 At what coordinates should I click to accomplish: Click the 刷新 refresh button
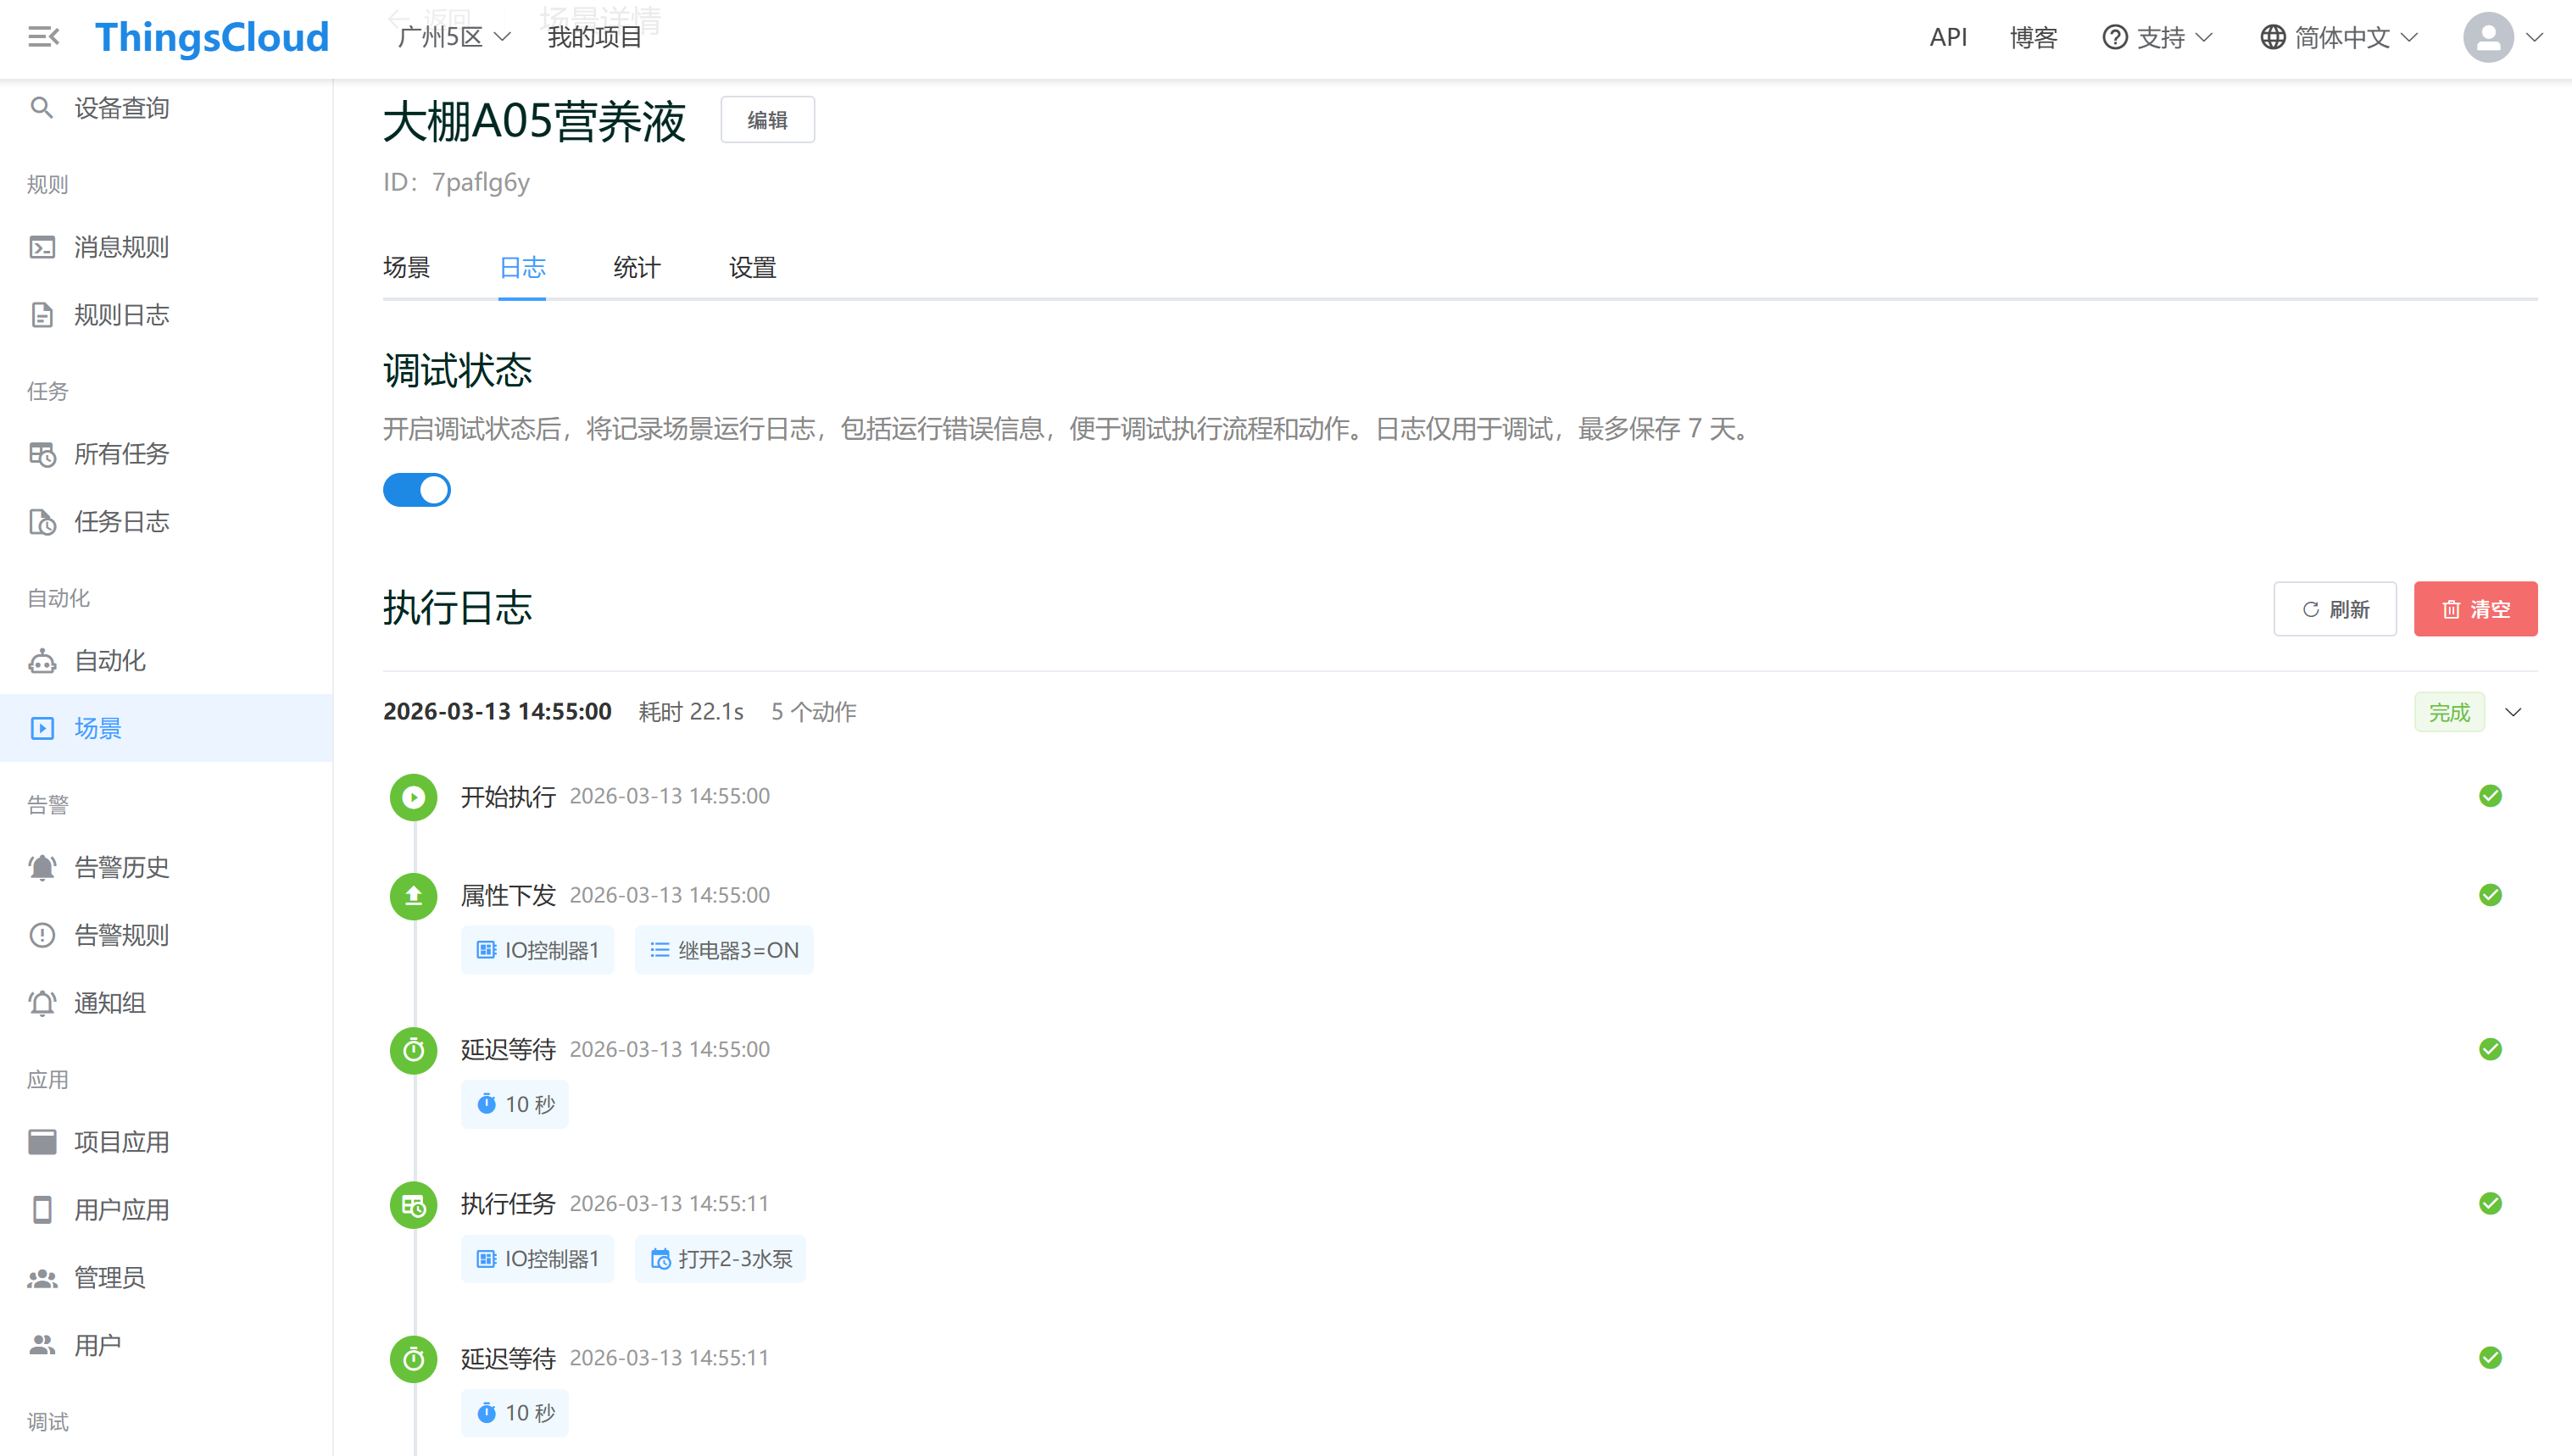click(x=2335, y=609)
